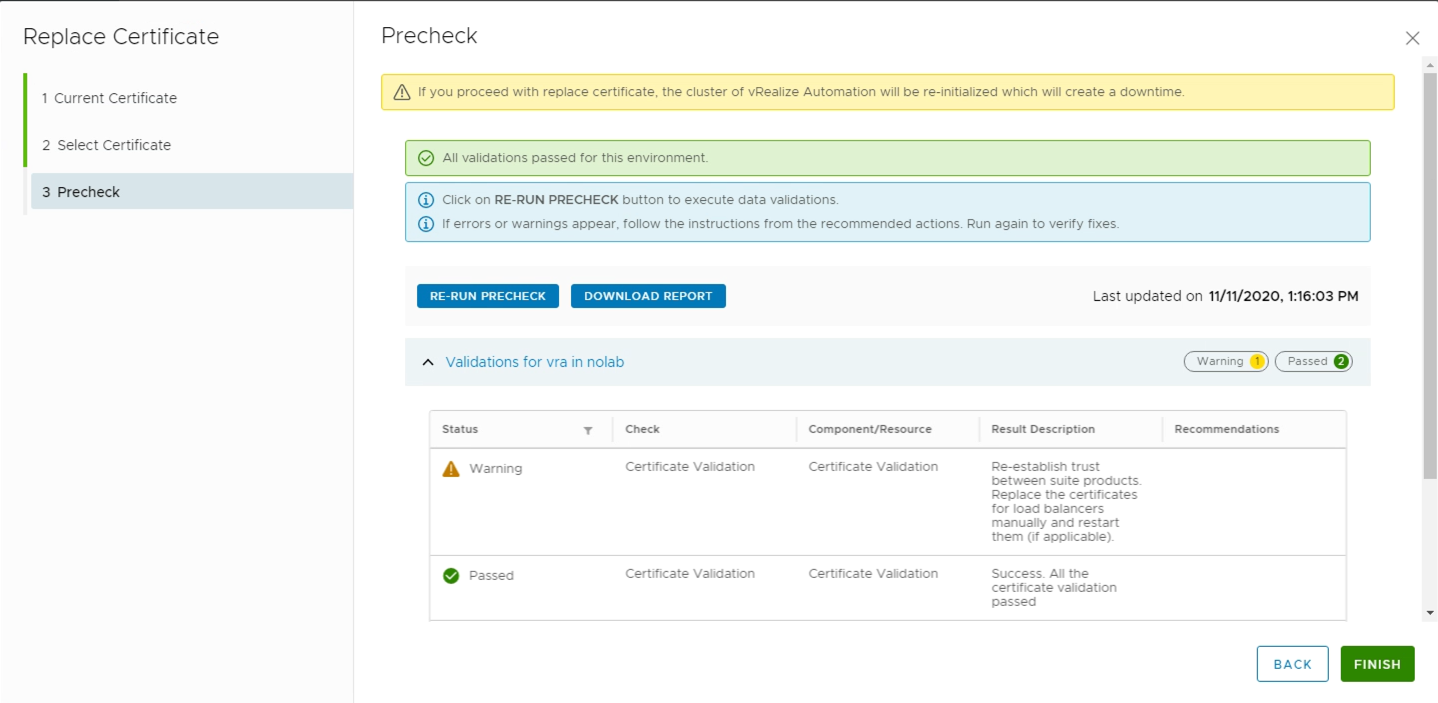Click the Component/Resource column header
The image size is (1438, 703).
870,429
